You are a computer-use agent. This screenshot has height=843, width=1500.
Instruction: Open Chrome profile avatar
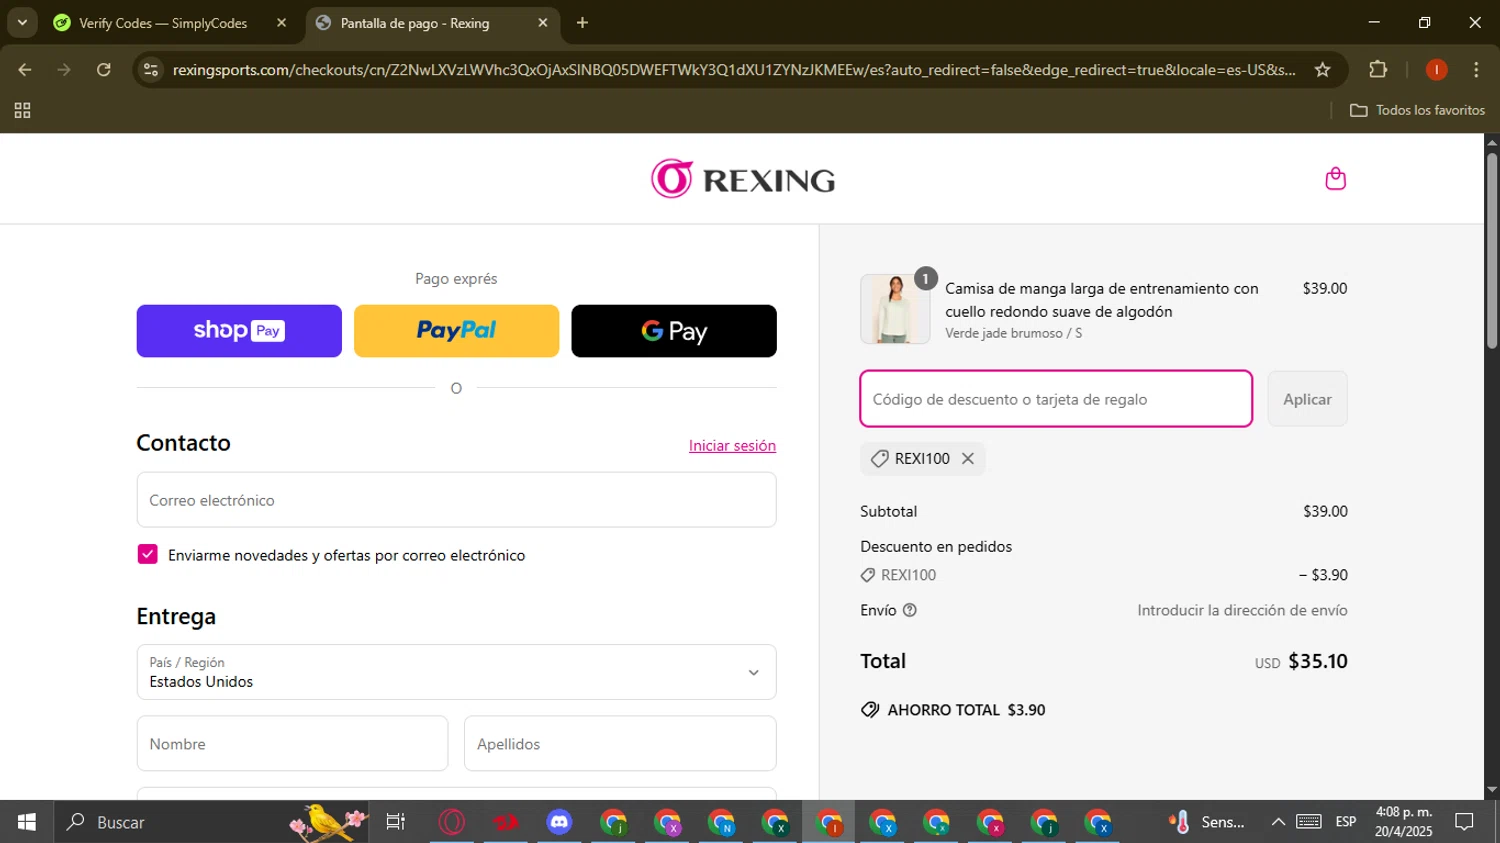click(1436, 70)
